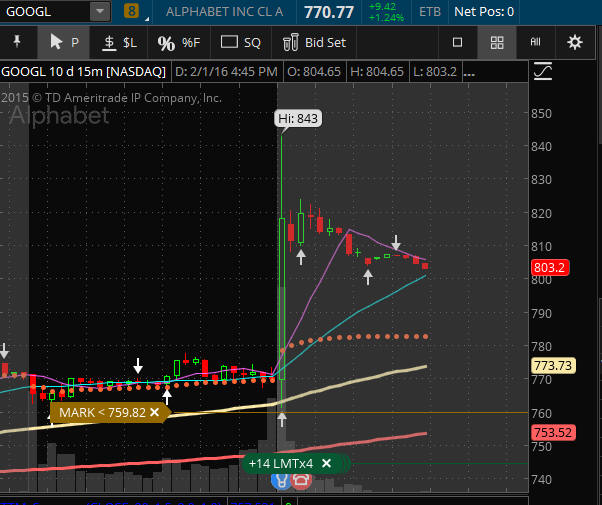Click the D: 2/1/16 4:45 PM date field
This screenshot has height=505, width=602.
click(x=227, y=71)
